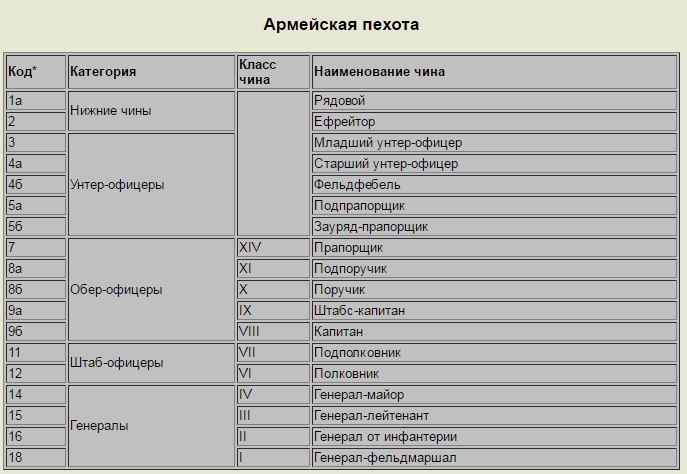Click the code cell '5а'
Screen dimensions: 687x474
click(x=36, y=206)
